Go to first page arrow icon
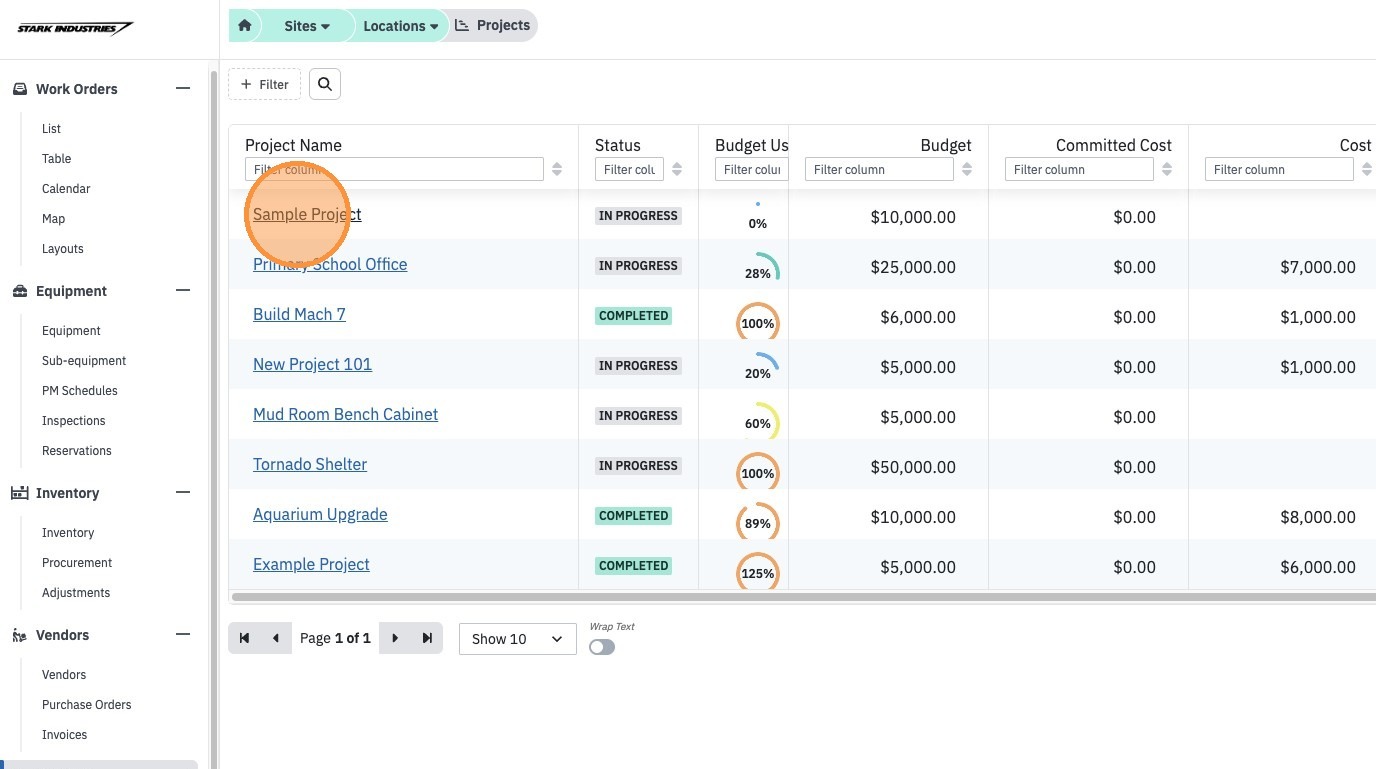This screenshot has height=769, width=1376. tap(244, 638)
